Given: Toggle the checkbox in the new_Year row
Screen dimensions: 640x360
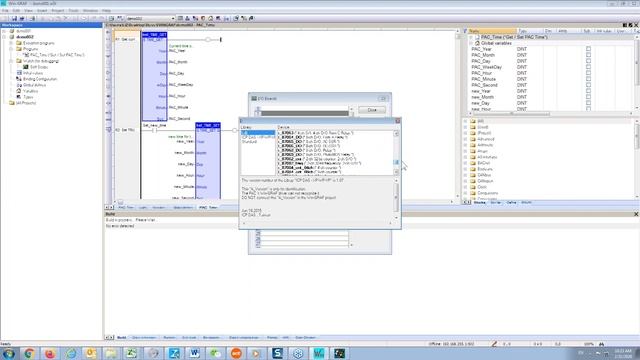Looking at the screenshot, I should point(588,91).
